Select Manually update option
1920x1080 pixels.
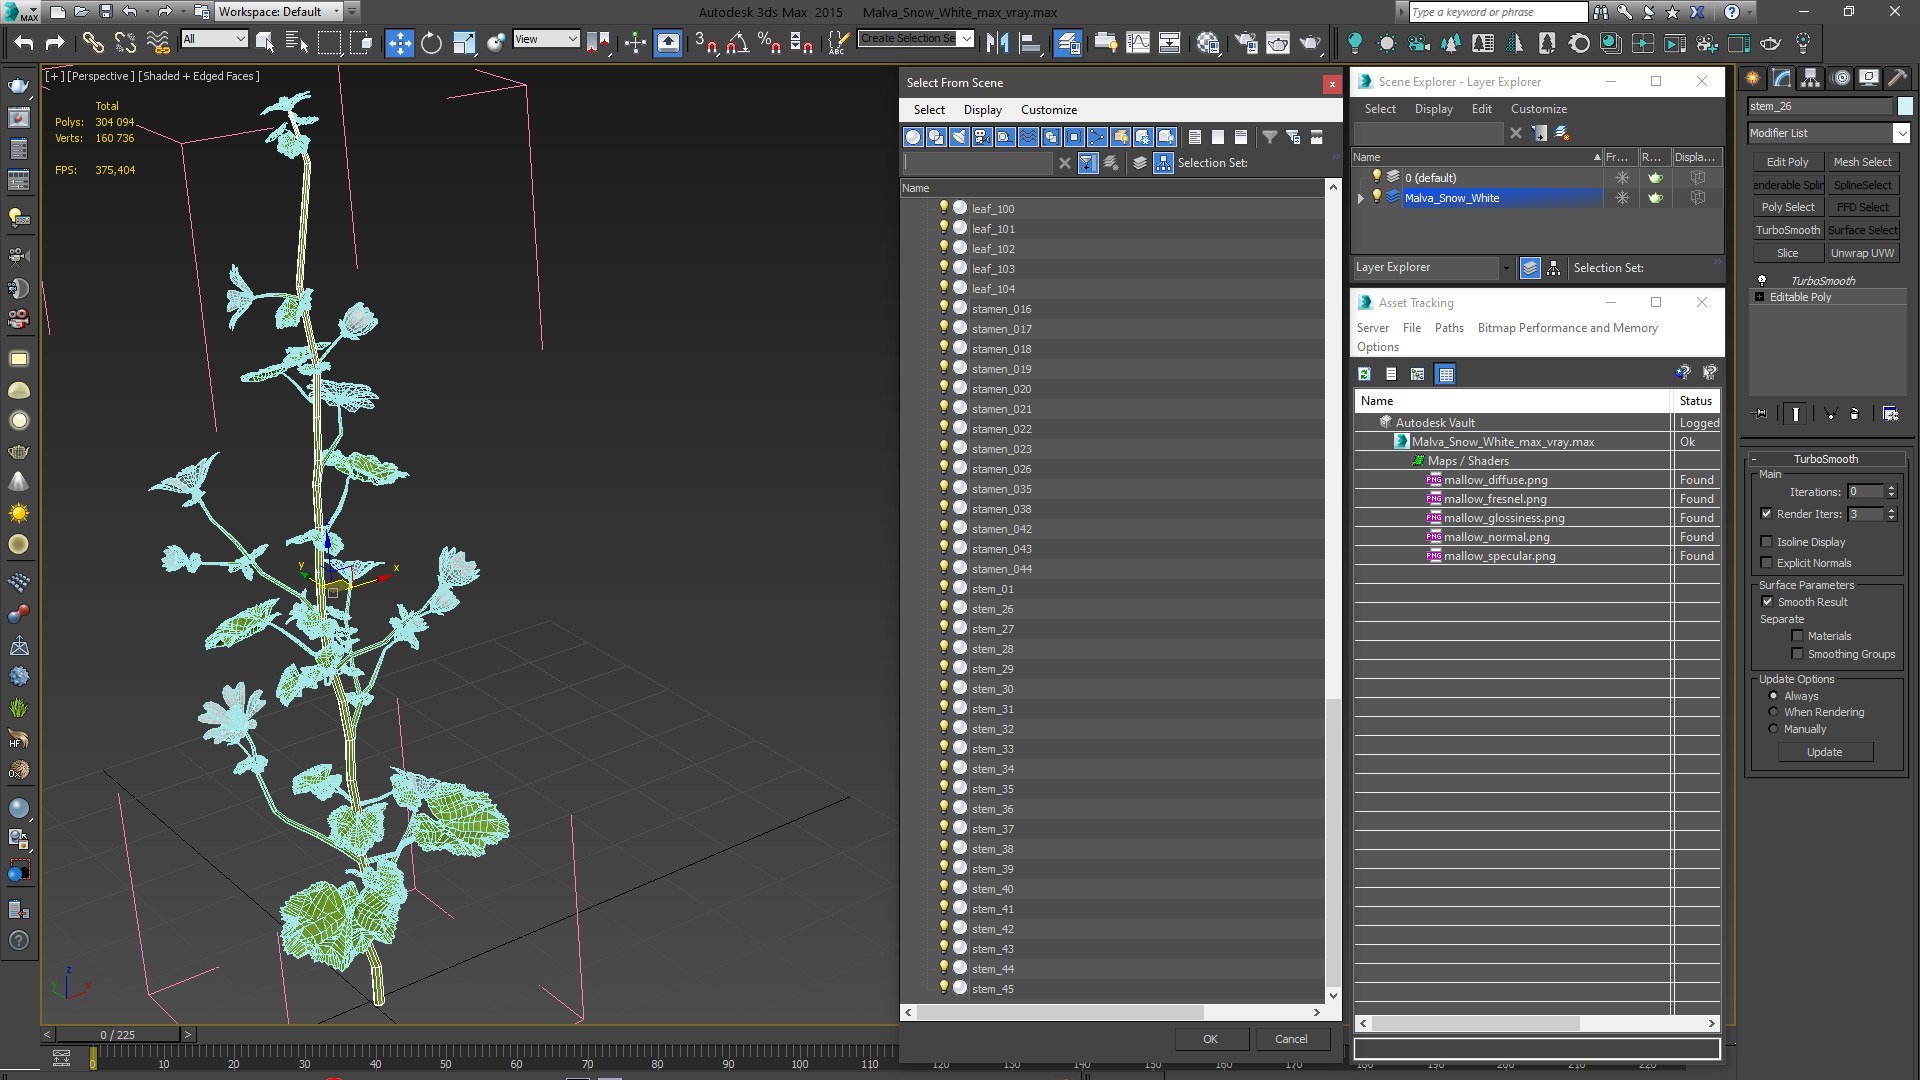point(1774,729)
